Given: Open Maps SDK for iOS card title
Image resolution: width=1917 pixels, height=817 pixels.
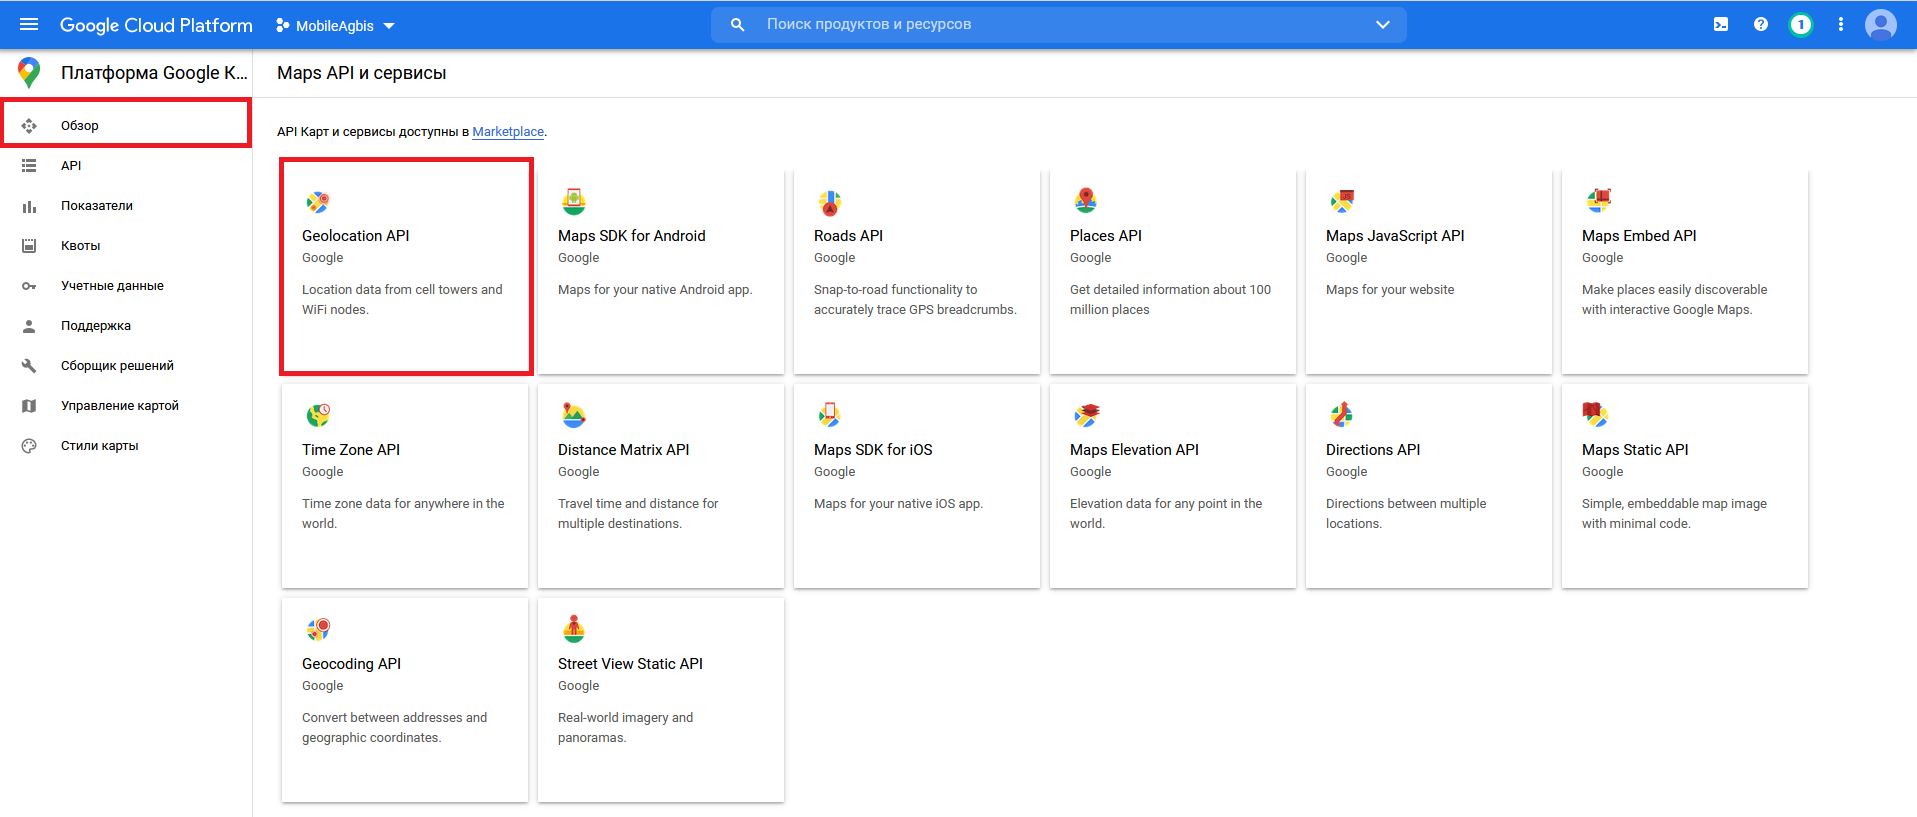Looking at the screenshot, I should click(x=873, y=450).
